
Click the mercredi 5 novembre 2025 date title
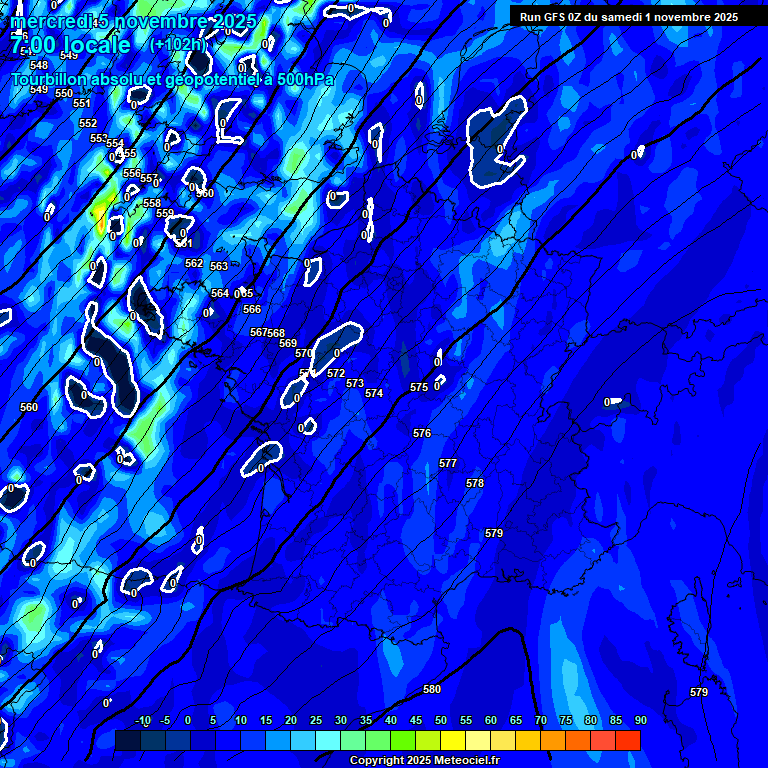133,21
